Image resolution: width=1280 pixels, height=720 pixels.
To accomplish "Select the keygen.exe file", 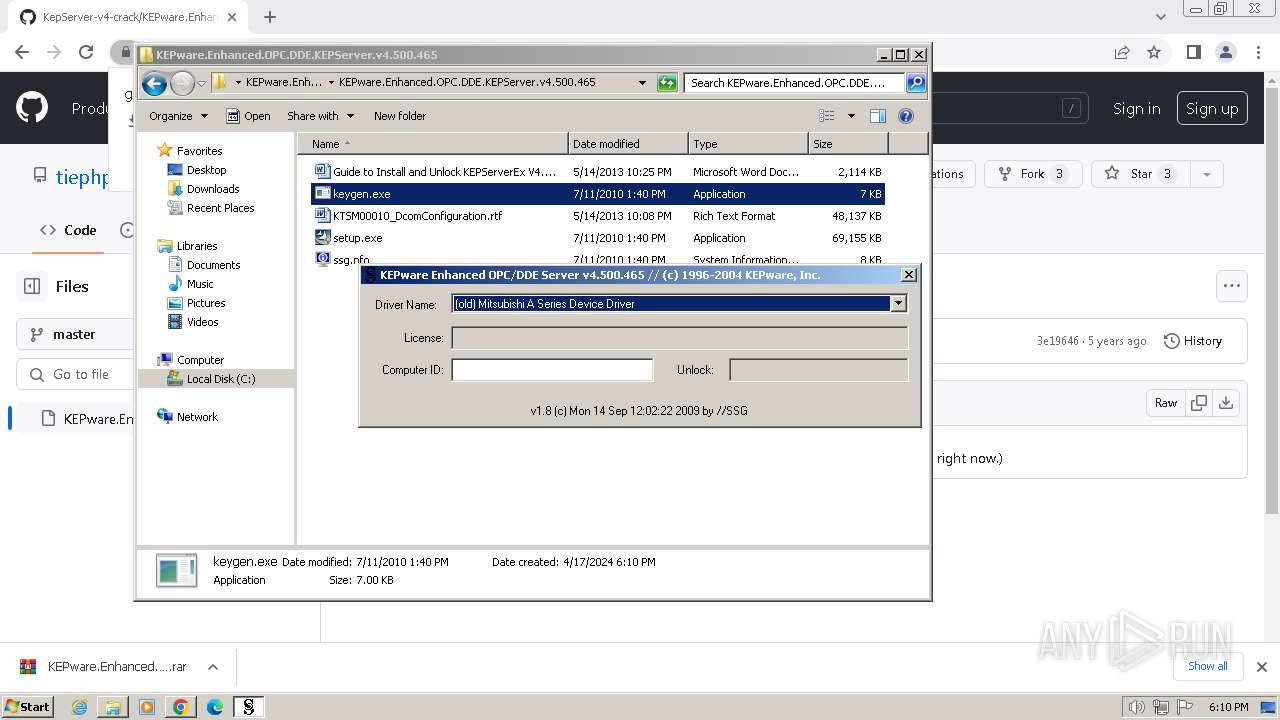I will click(x=598, y=194).
